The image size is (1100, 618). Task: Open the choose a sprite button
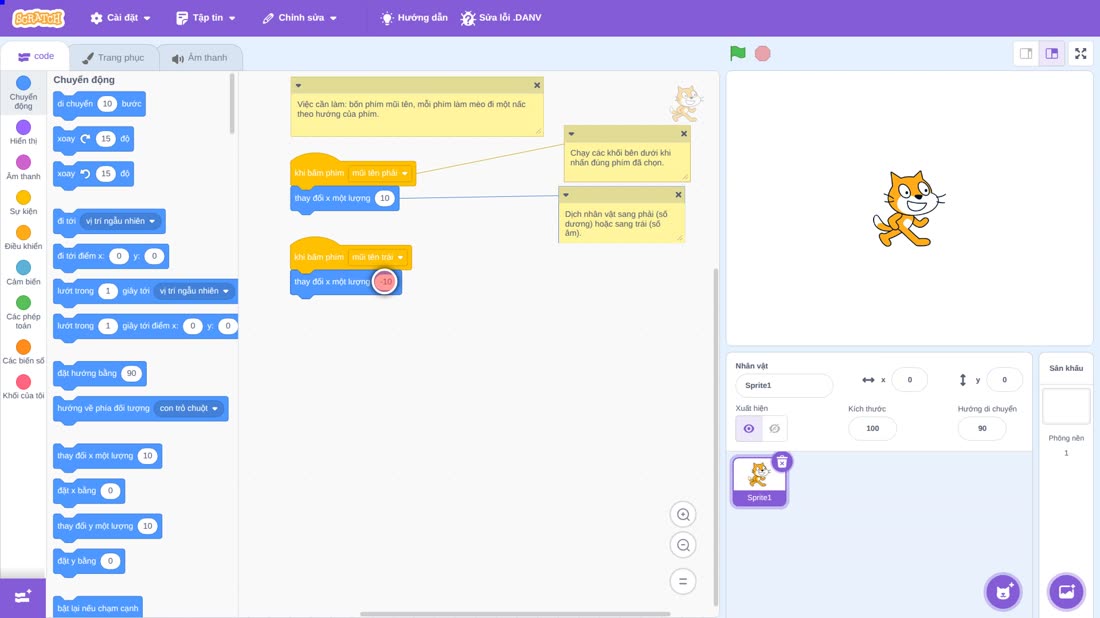[1003, 591]
